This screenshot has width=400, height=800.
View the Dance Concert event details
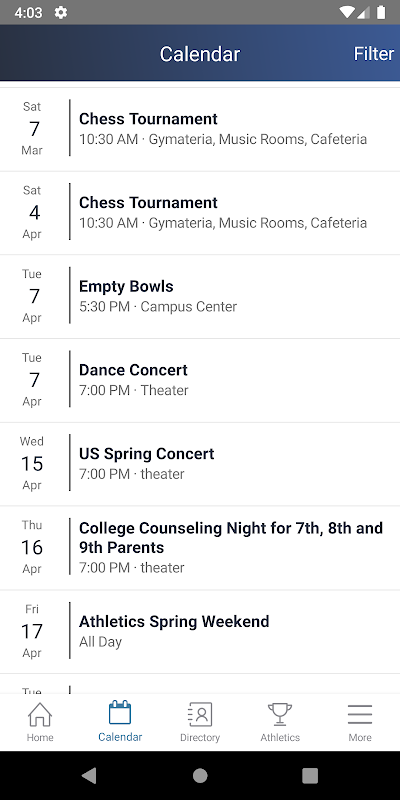coord(200,380)
